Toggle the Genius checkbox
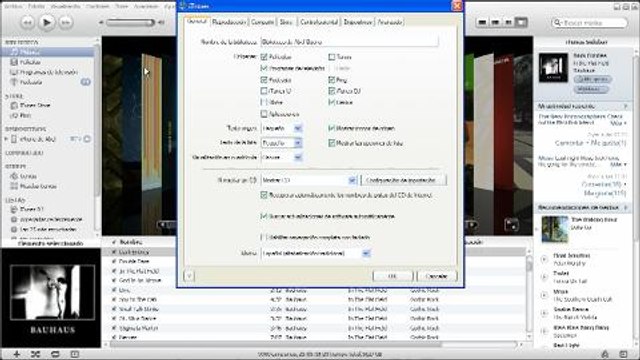Viewport: 640px width, 360px height. pyautogui.click(x=332, y=102)
